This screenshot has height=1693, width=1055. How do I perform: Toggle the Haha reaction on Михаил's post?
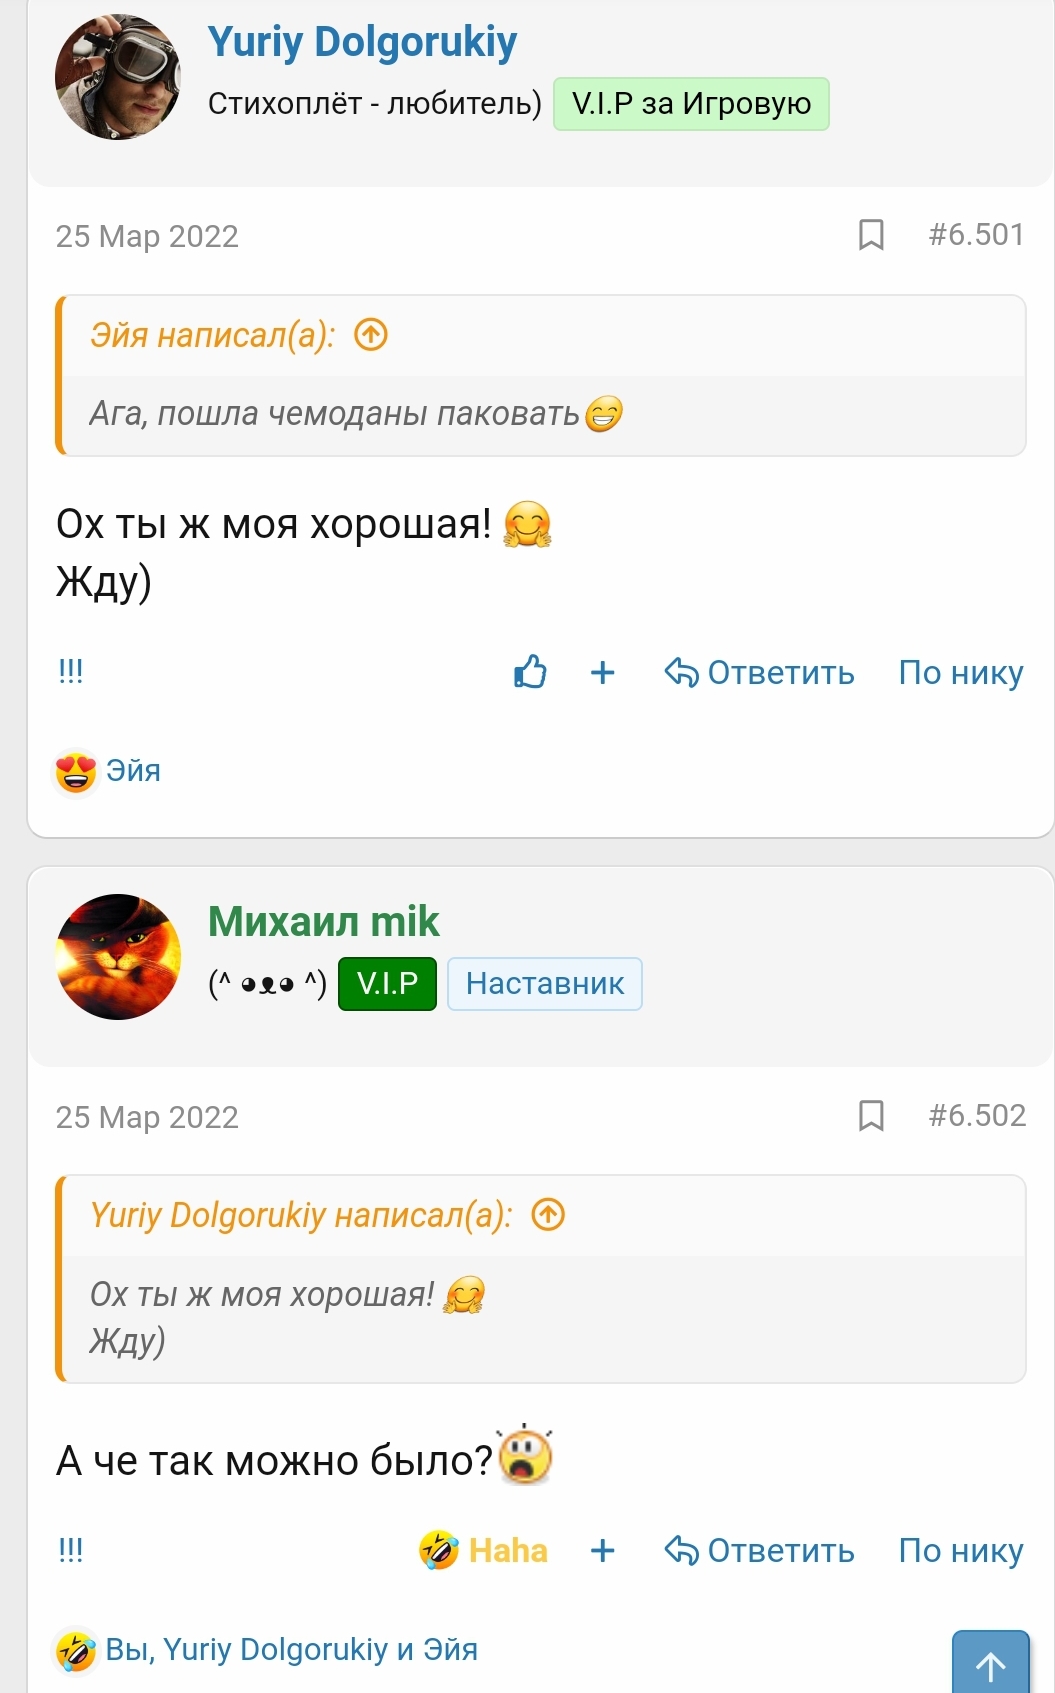[484, 1550]
